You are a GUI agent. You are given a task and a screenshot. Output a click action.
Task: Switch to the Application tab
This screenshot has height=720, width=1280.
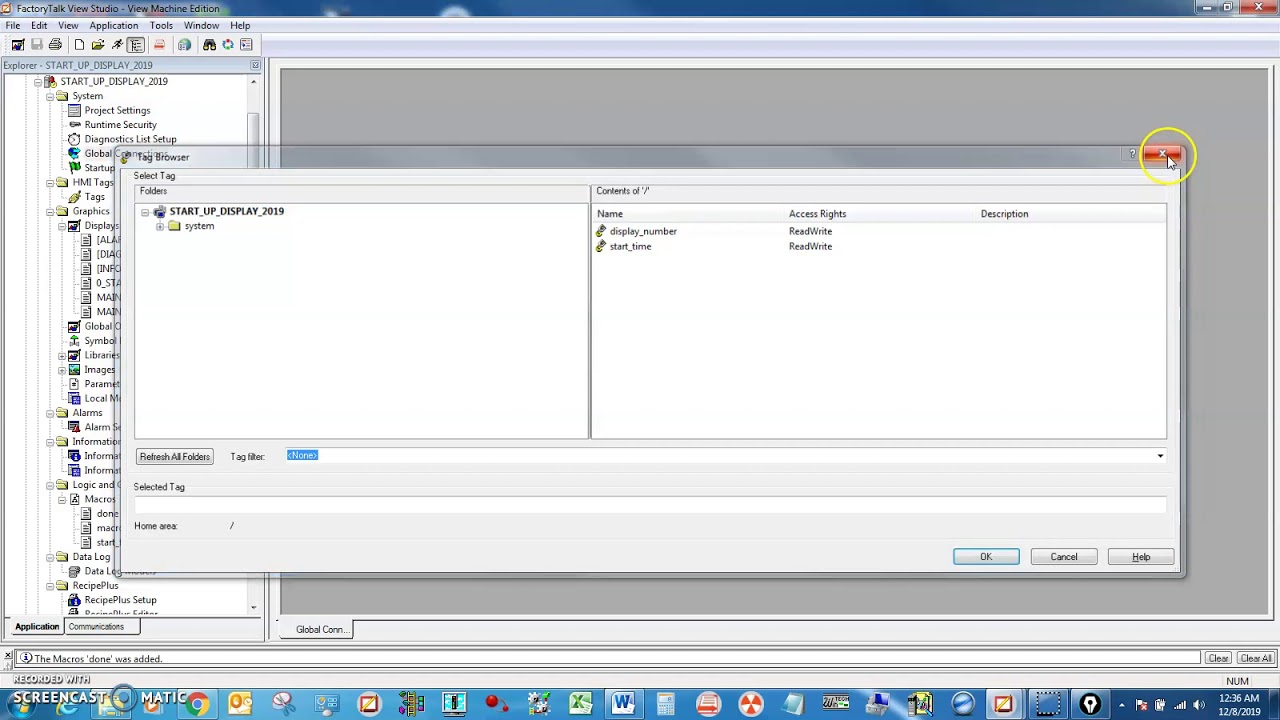pos(37,627)
